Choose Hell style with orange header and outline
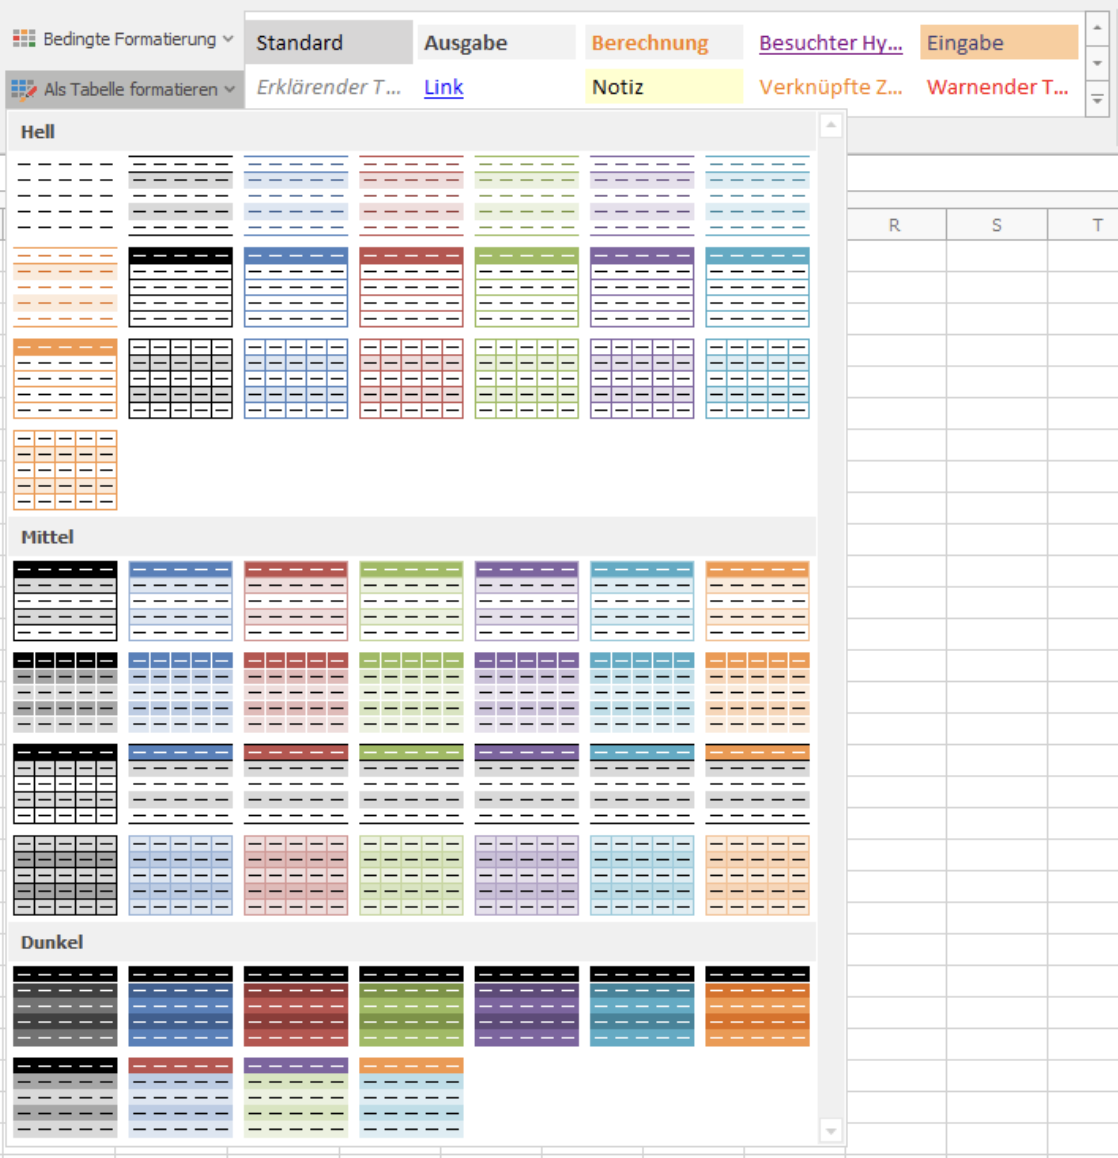Viewport: 1118px width, 1158px height. point(65,379)
